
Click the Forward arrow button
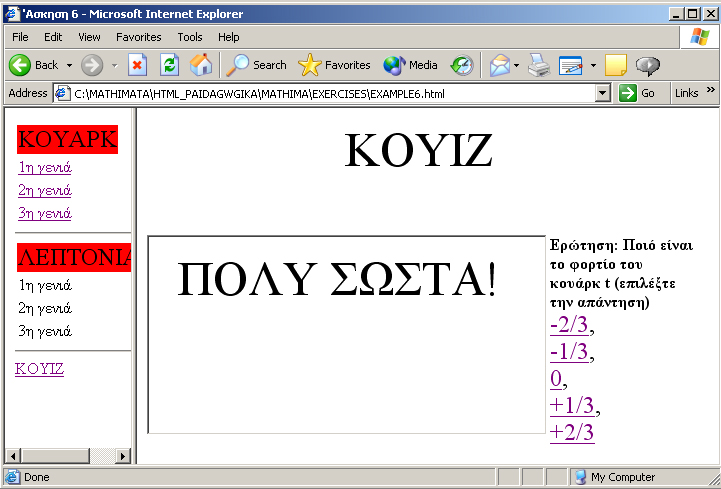[x=92, y=65]
